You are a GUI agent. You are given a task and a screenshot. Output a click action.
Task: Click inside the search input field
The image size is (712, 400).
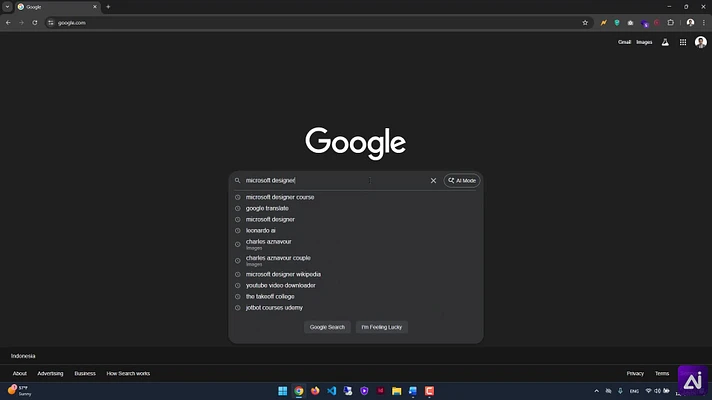(336, 180)
